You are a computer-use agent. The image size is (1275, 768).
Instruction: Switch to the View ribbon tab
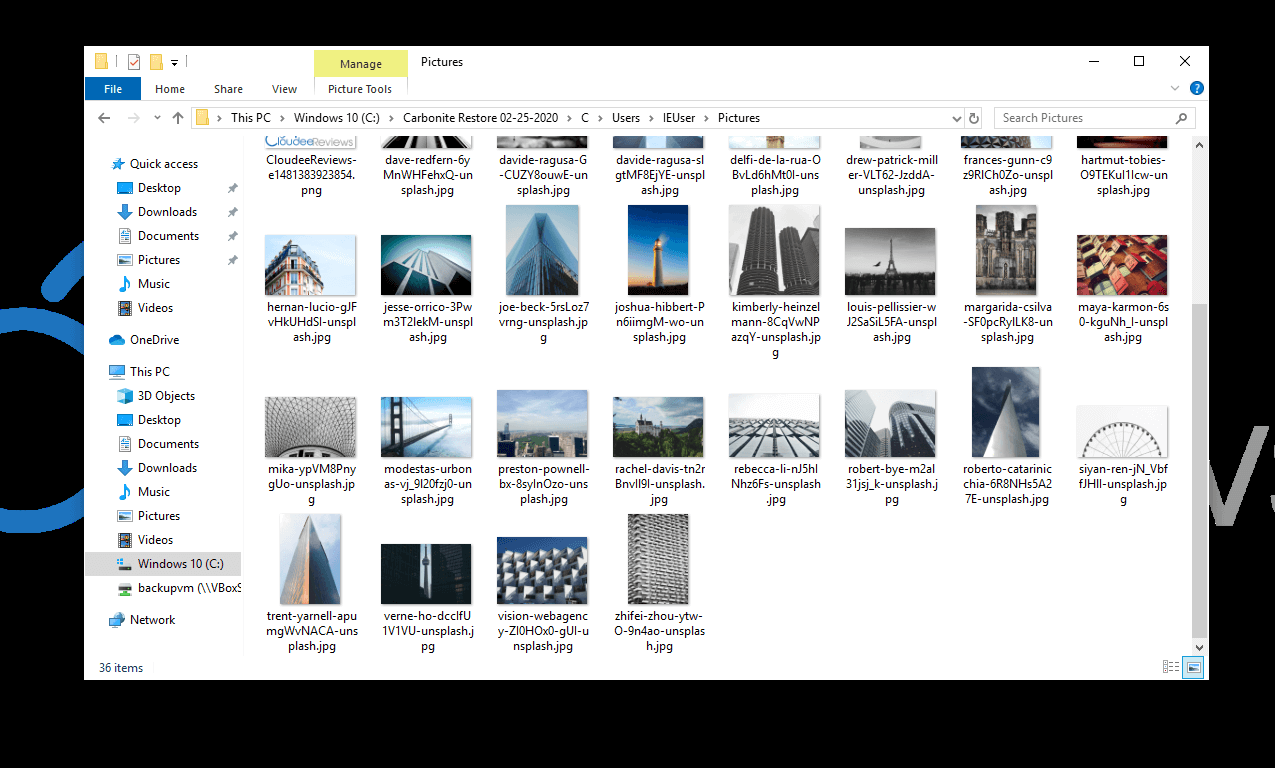[x=284, y=89]
